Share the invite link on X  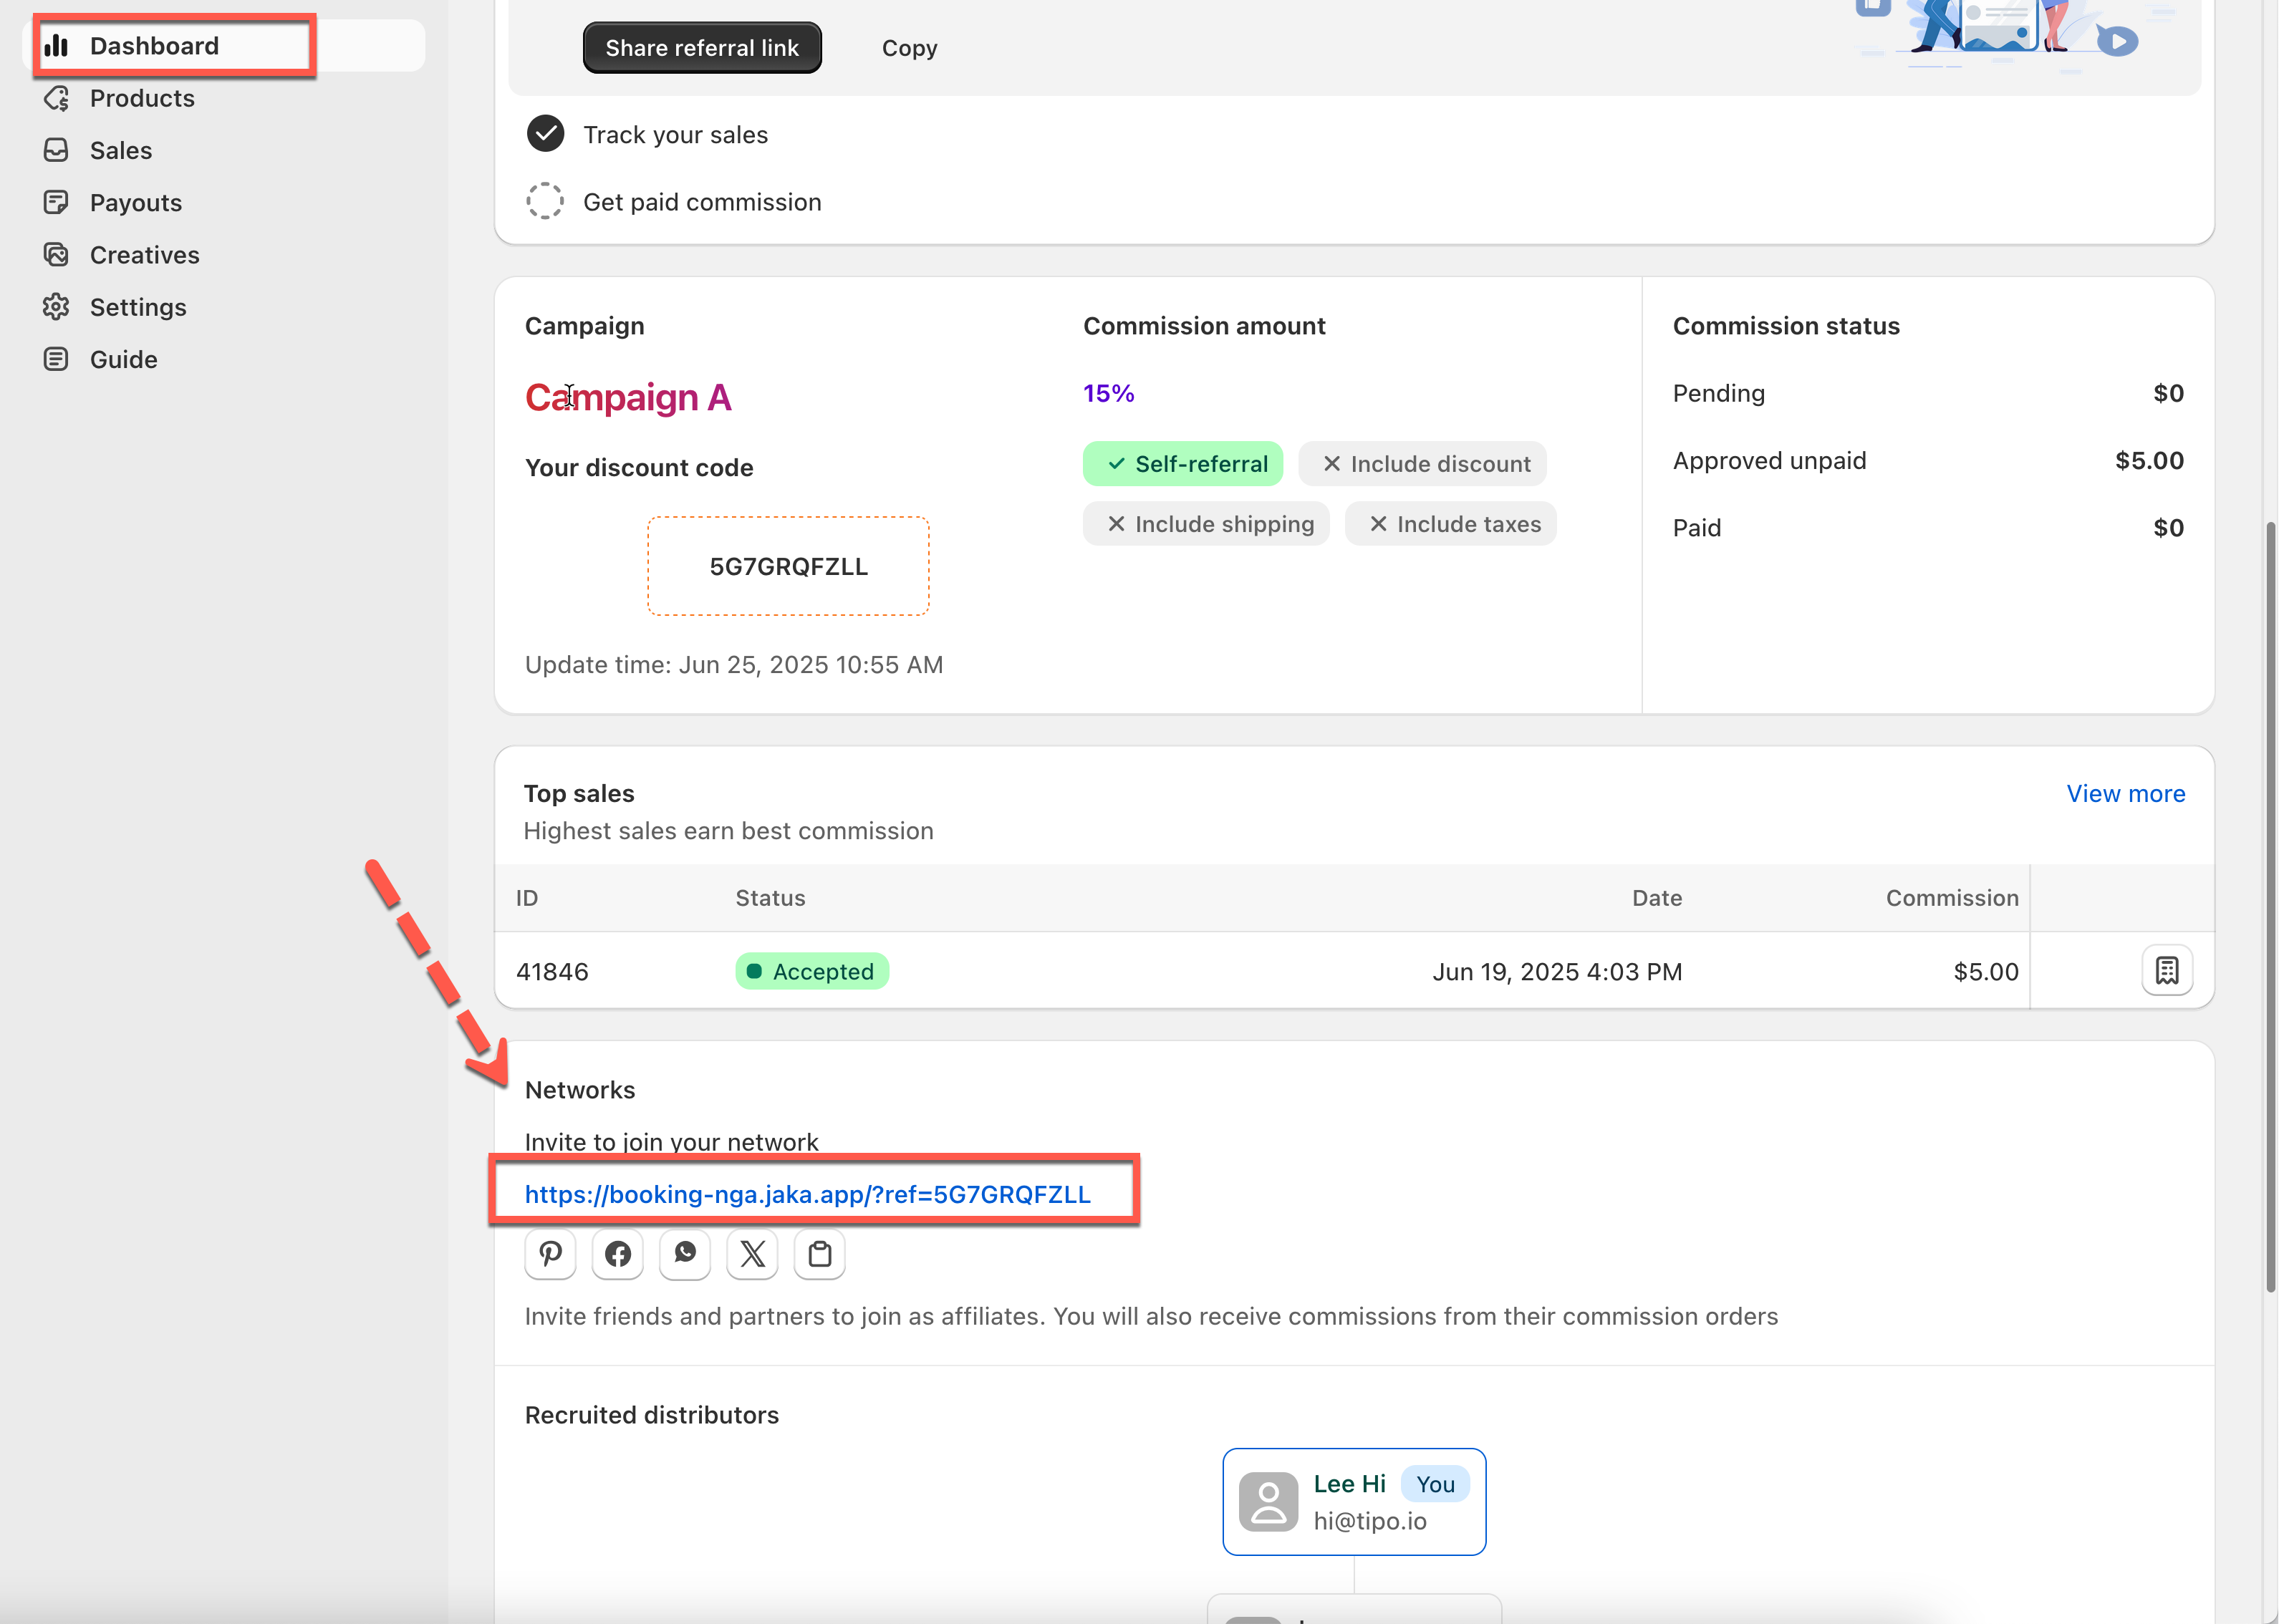pyautogui.click(x=752, y=1254)
